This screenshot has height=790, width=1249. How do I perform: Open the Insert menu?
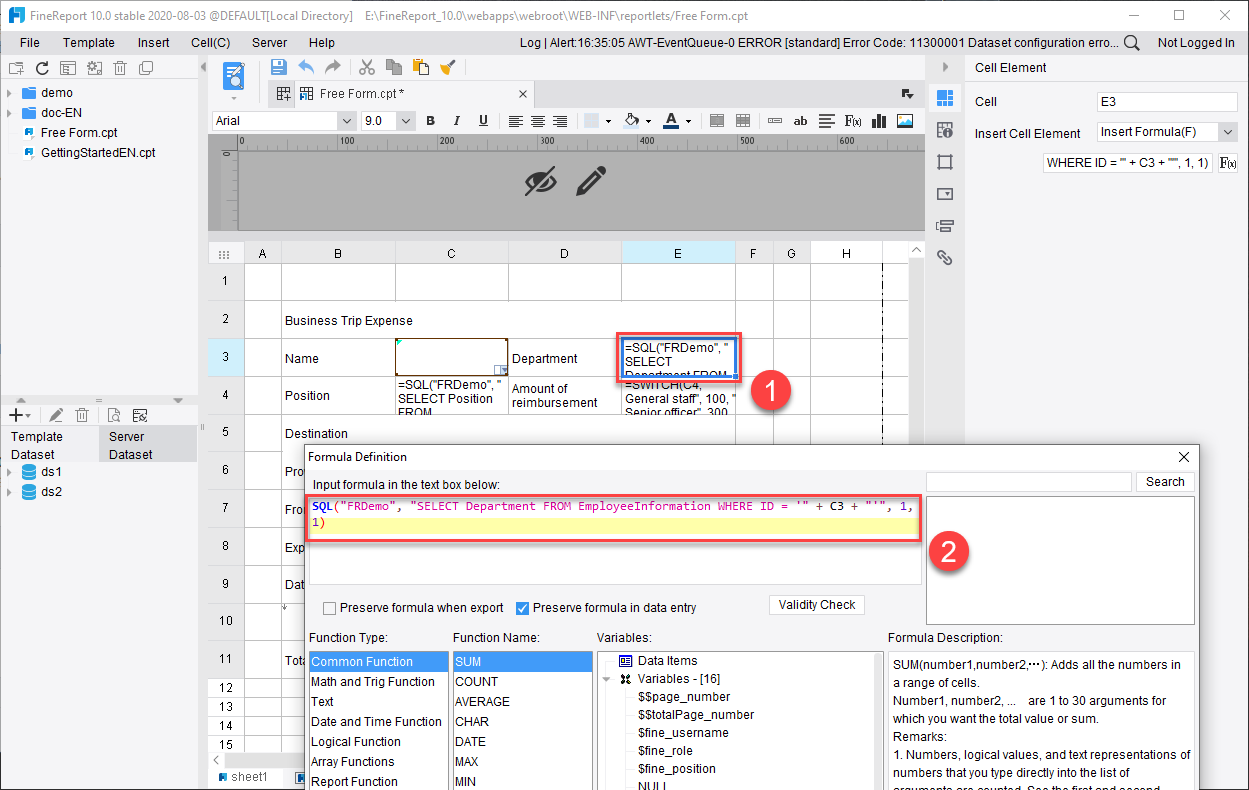154,43
